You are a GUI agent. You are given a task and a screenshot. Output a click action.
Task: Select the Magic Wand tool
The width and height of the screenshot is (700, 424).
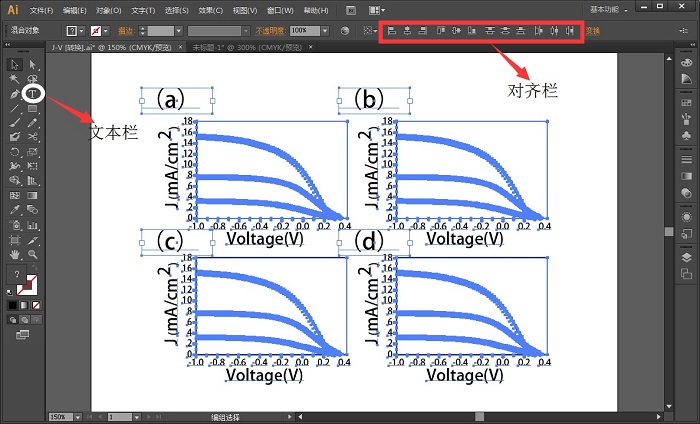pos(14,79)
